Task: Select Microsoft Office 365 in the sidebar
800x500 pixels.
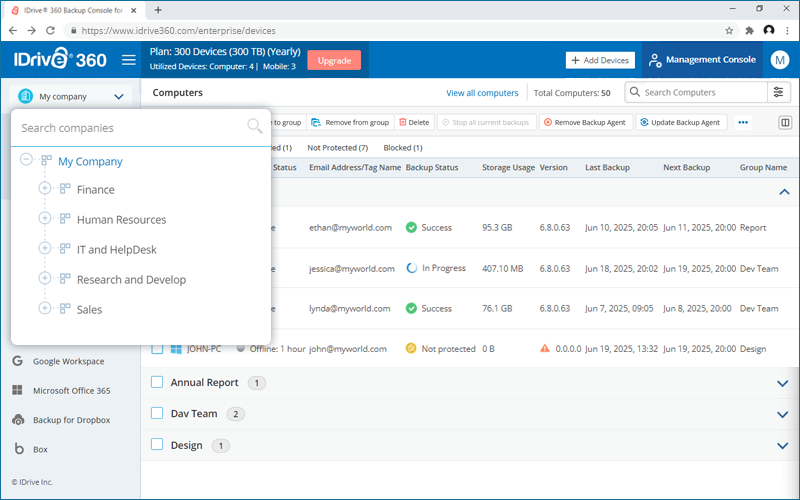Action: click(x=71, y=391)
